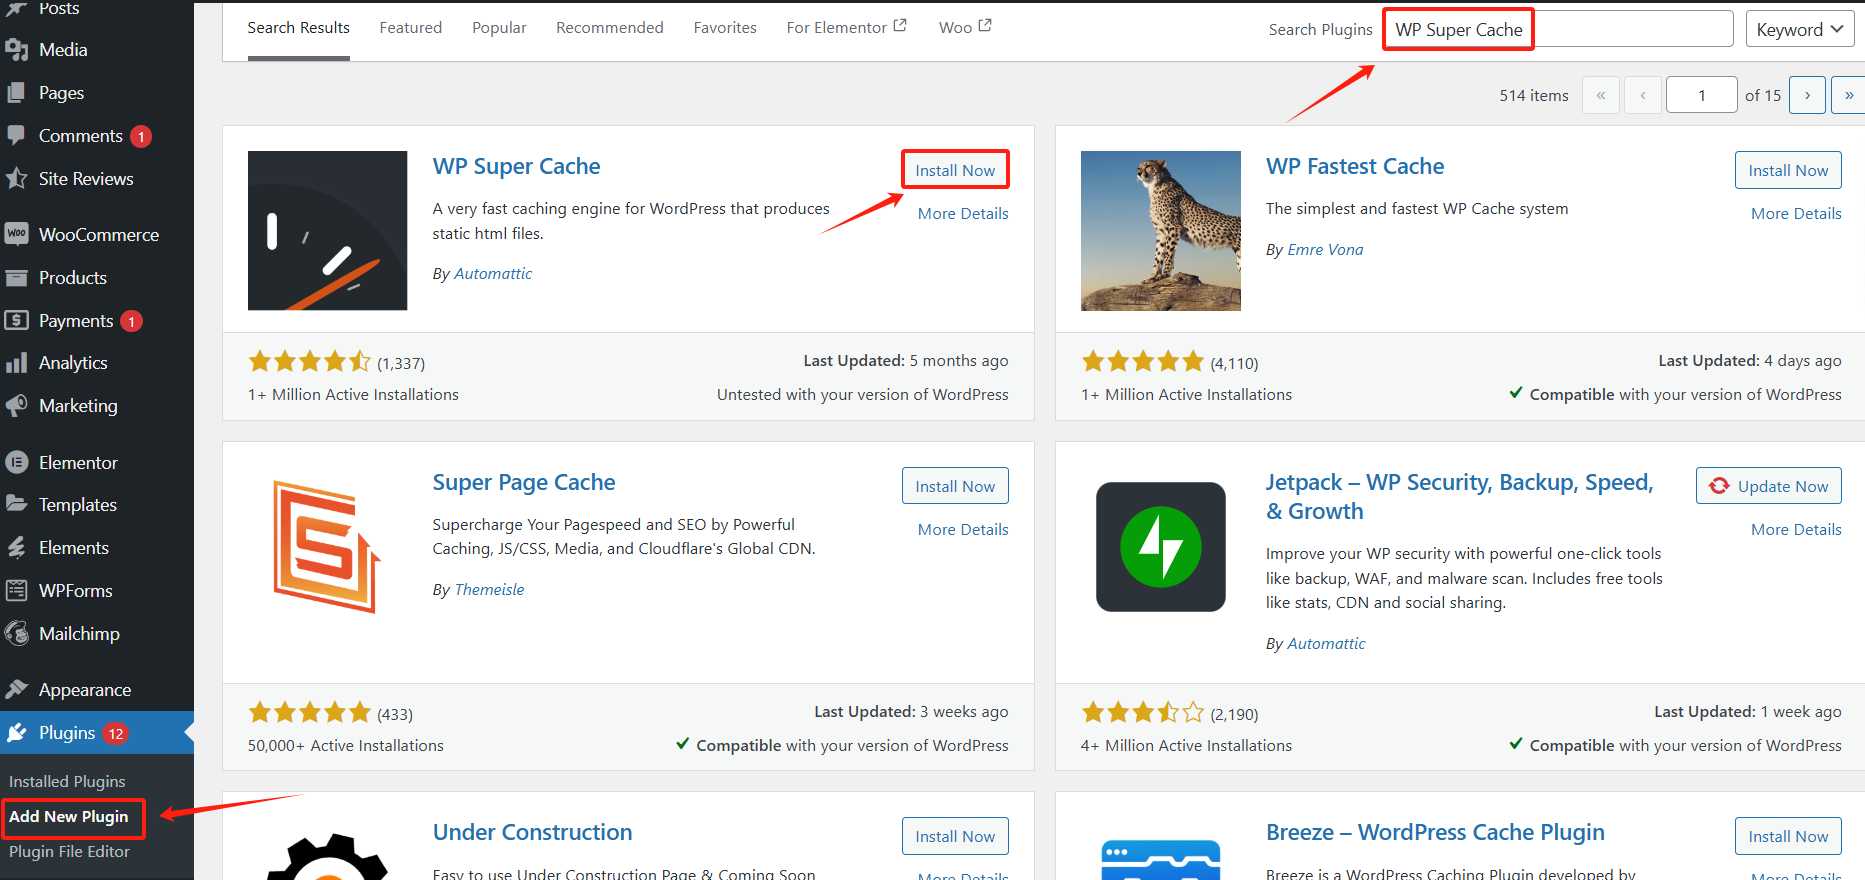Click the WP Fastest Cache cheetah thumbnail
This screenshot has width=1865, height=880.
coord(1160,231)
